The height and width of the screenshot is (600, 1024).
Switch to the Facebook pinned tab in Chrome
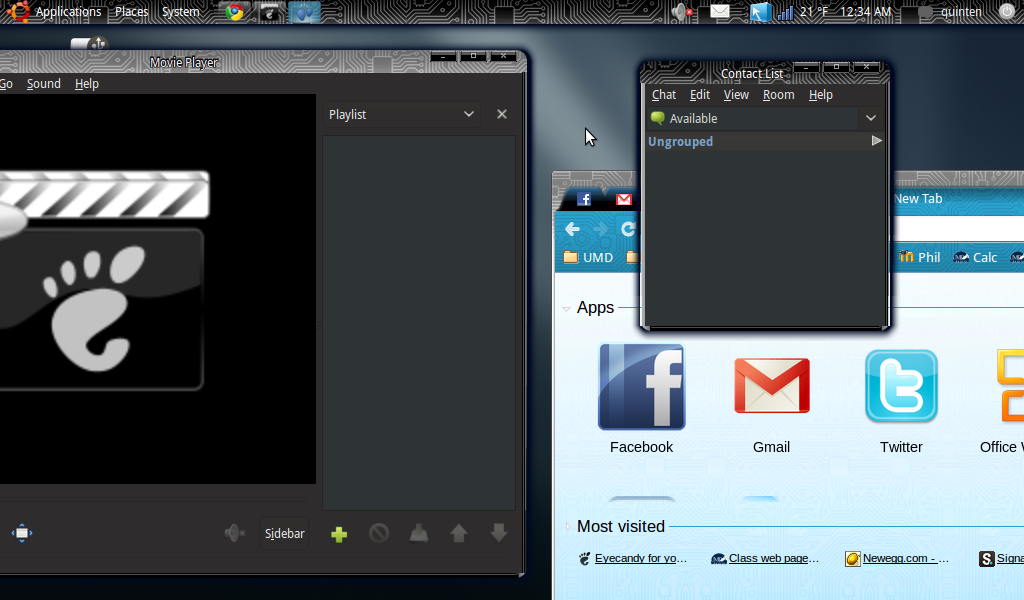click(584, 199)
